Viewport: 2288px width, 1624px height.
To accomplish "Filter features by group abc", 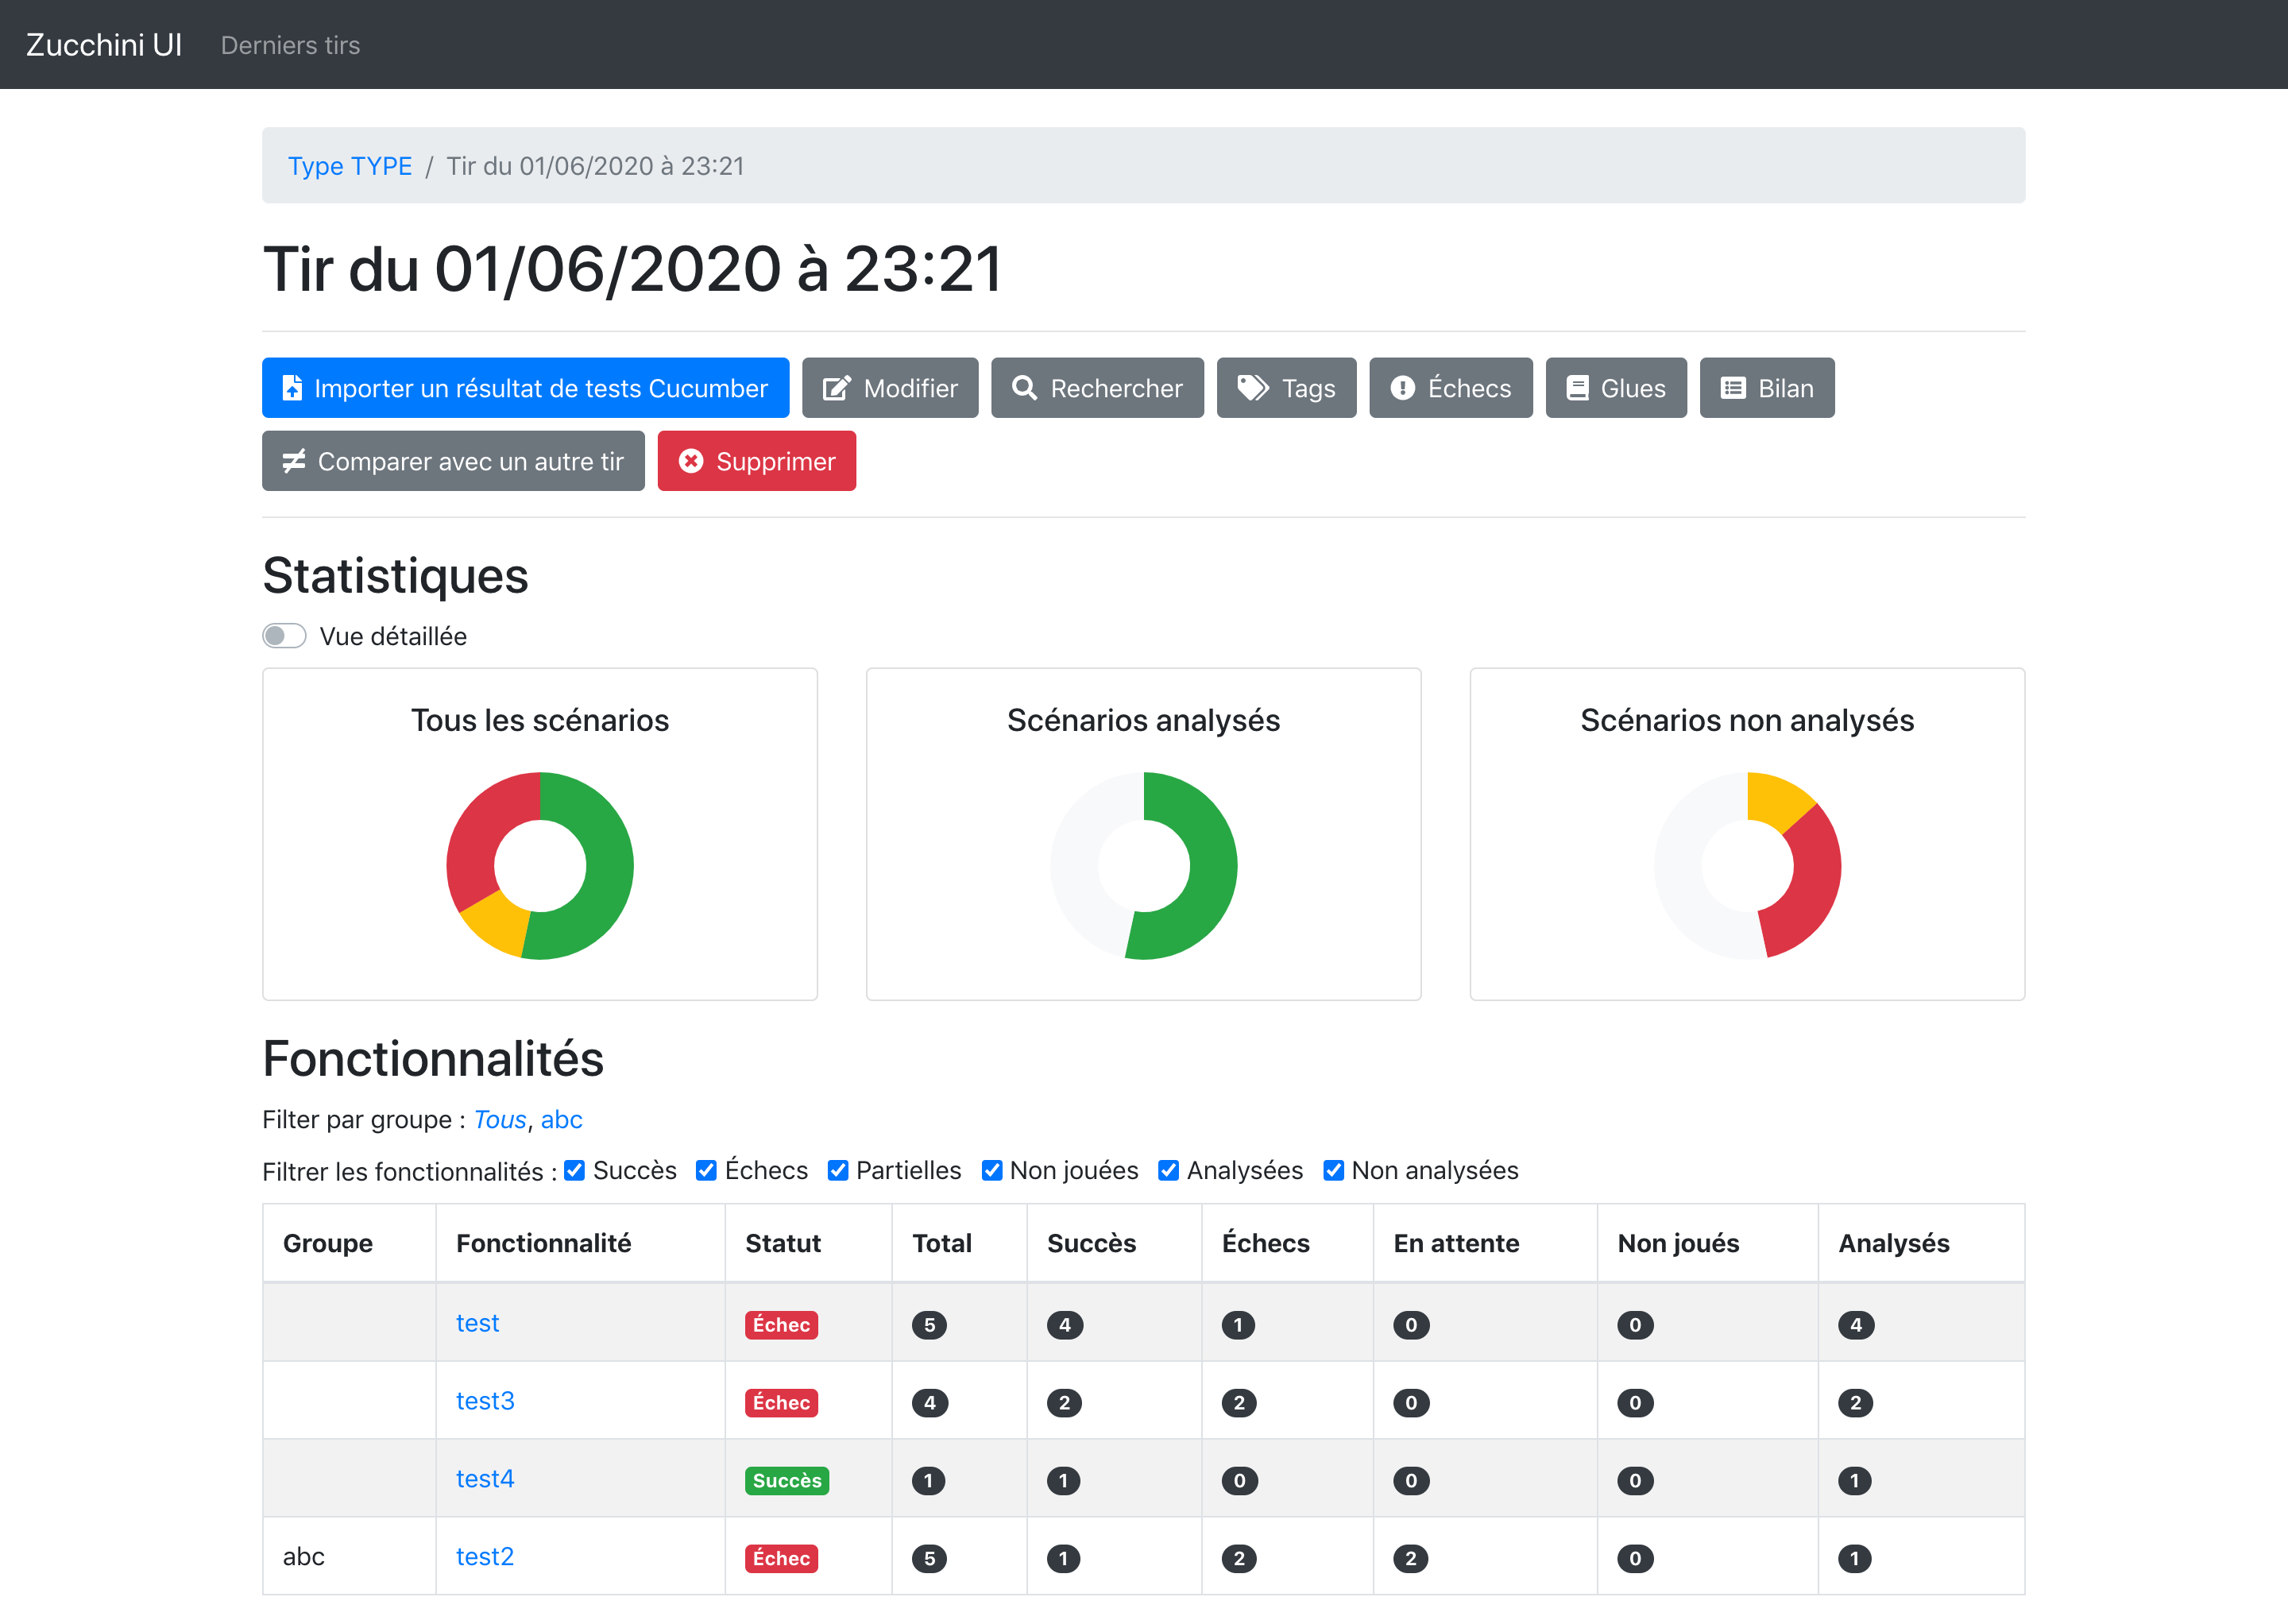I will 561,1119.
